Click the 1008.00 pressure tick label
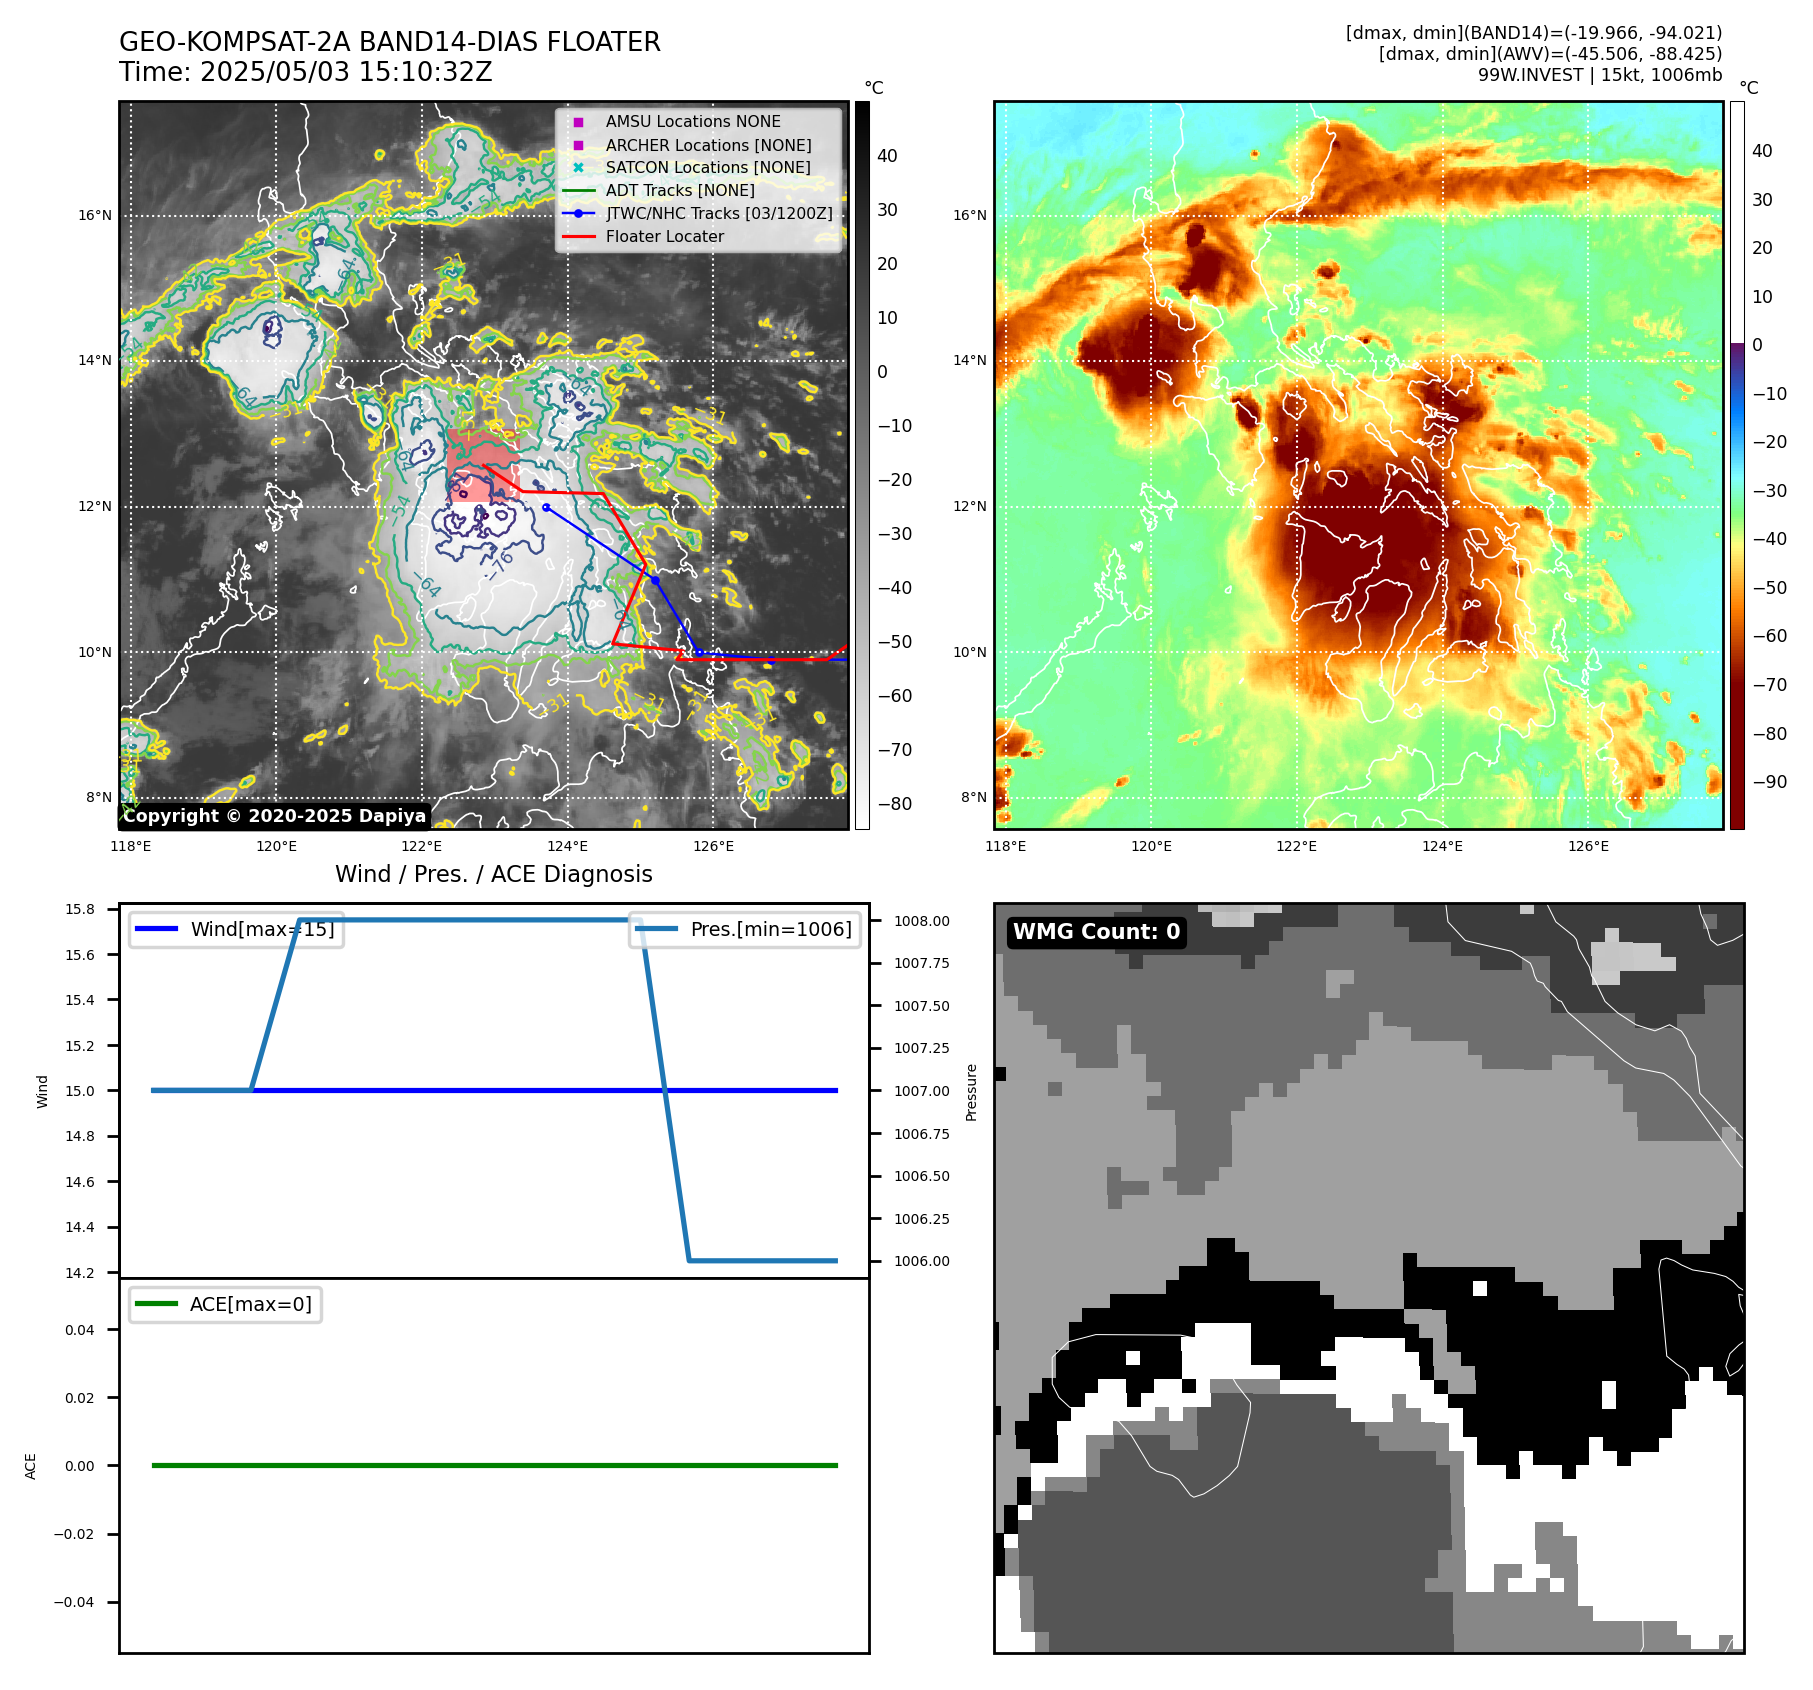The width and height of the screenshot is (1813, 1690). (922, 921)
